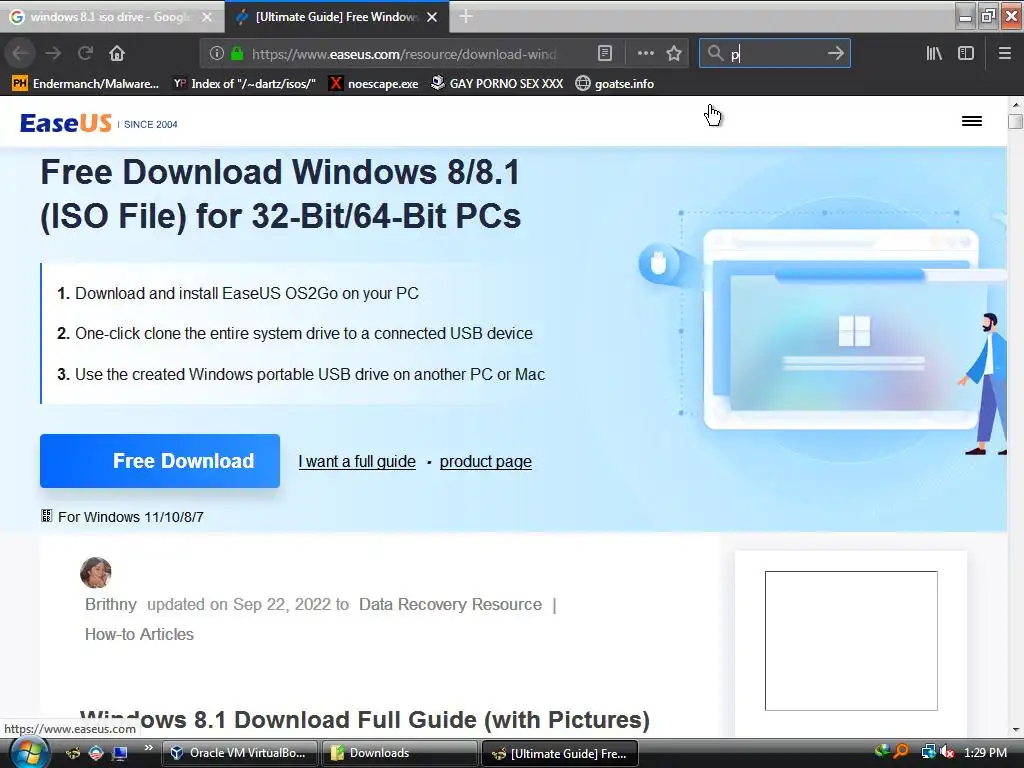Open the Data Recovery Resource link
1024x768 pixels.
click(451, 604)
